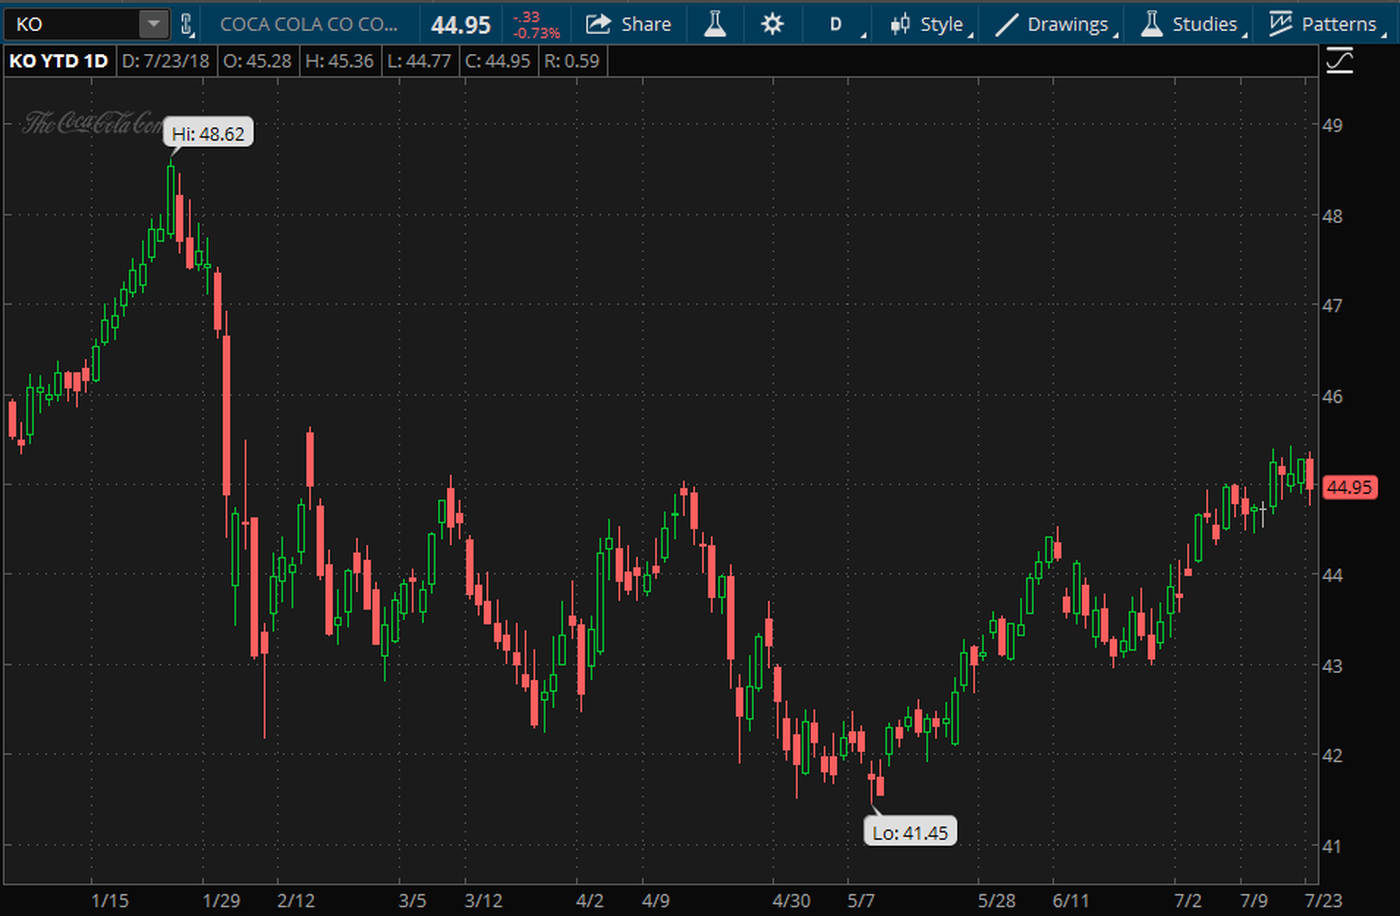Open the D timeframe dropdown
Screen dimensions: 1400x916
coord(837,24)
